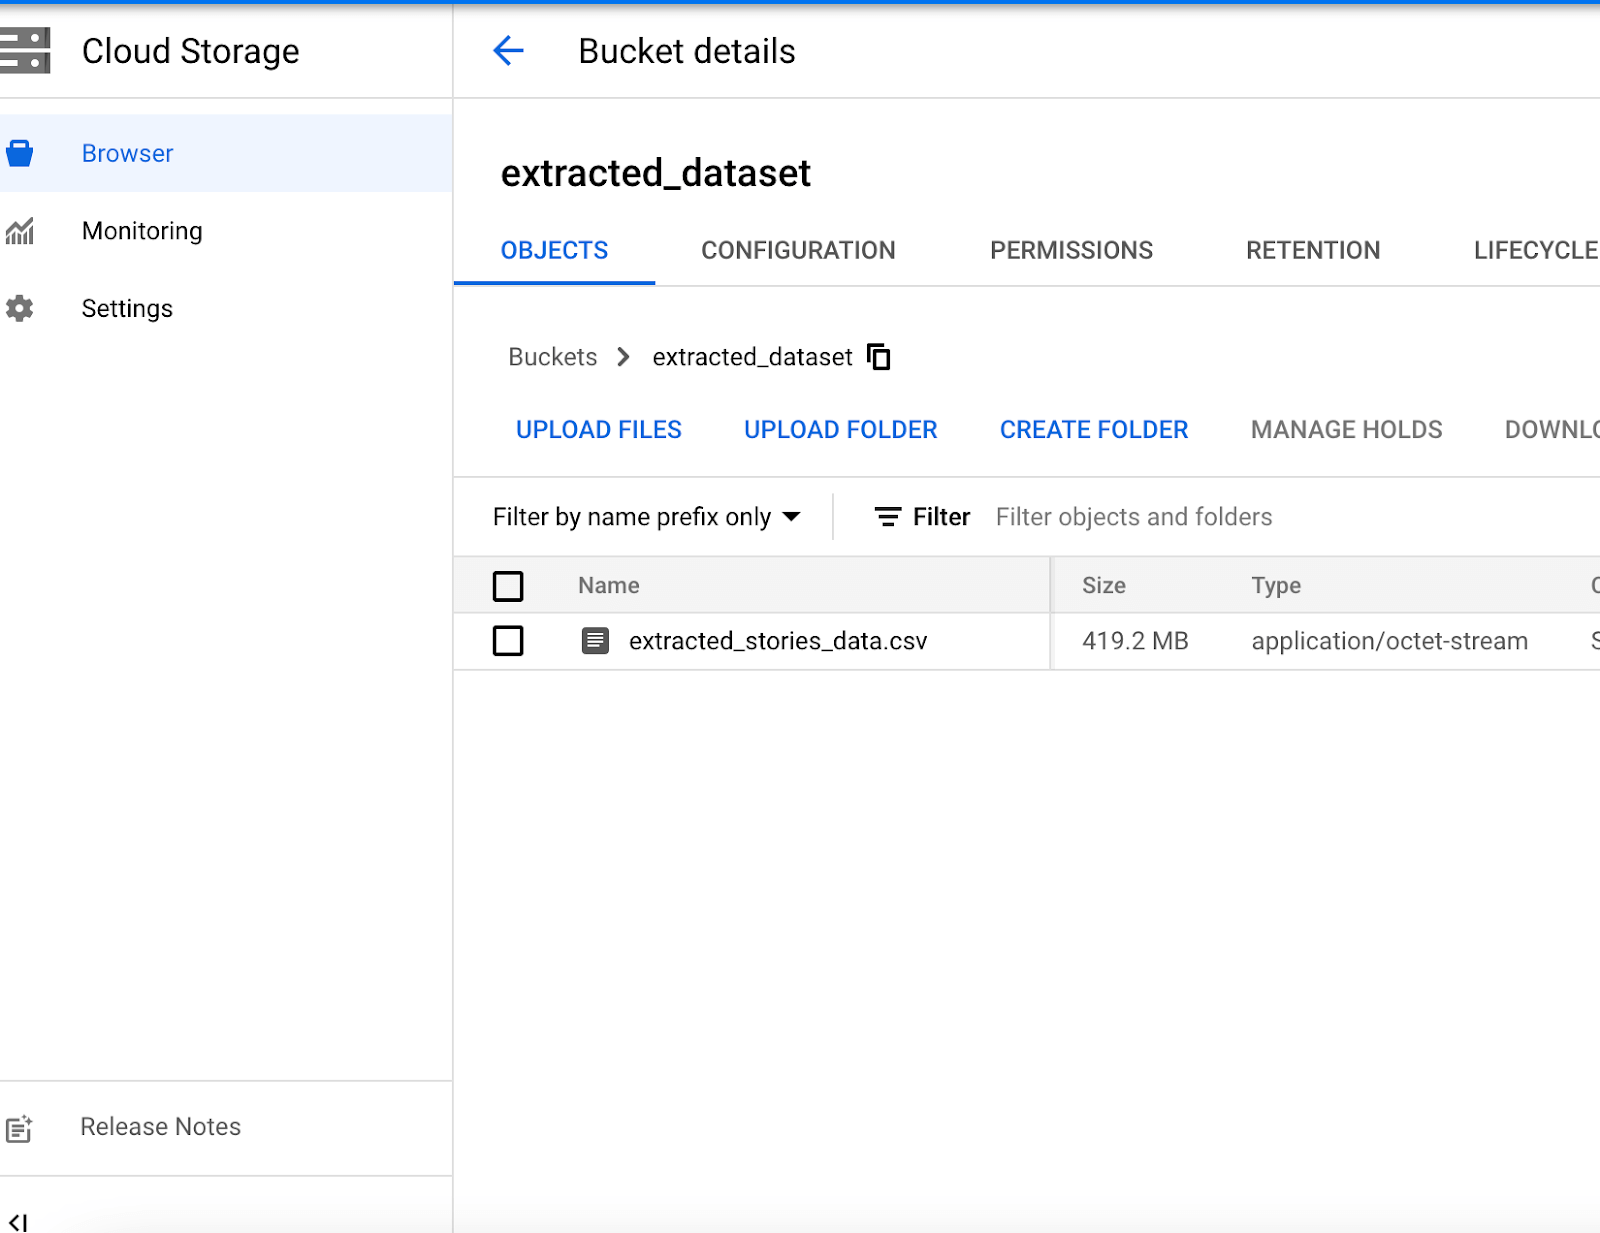Click the Filter lines icon
The height and width of the screenshot is (1233, 1600).
tap(887, 517)
